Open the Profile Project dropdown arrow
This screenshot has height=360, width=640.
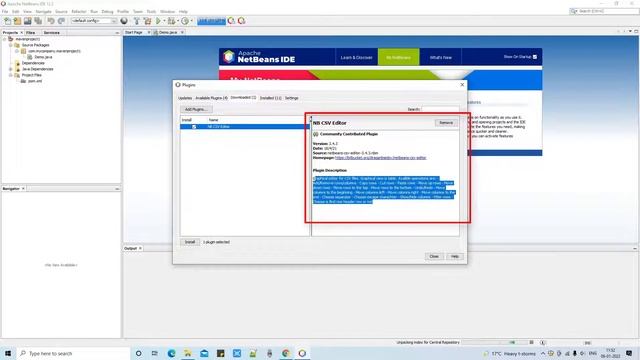pyautogui.click(x=191, y=21)
